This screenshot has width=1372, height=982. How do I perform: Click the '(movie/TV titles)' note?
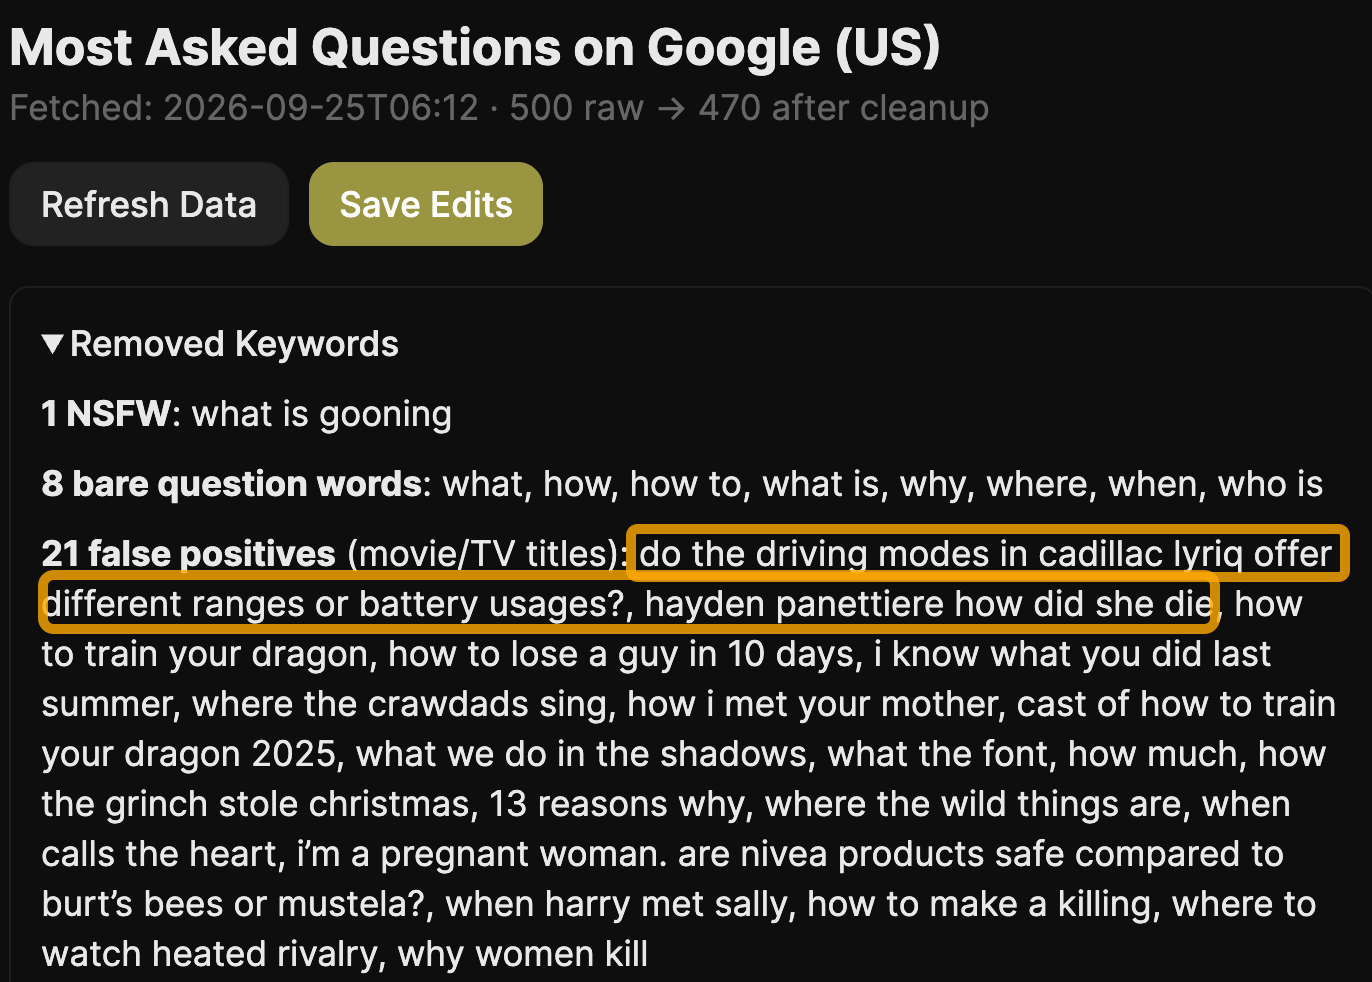tap(484, 554)
